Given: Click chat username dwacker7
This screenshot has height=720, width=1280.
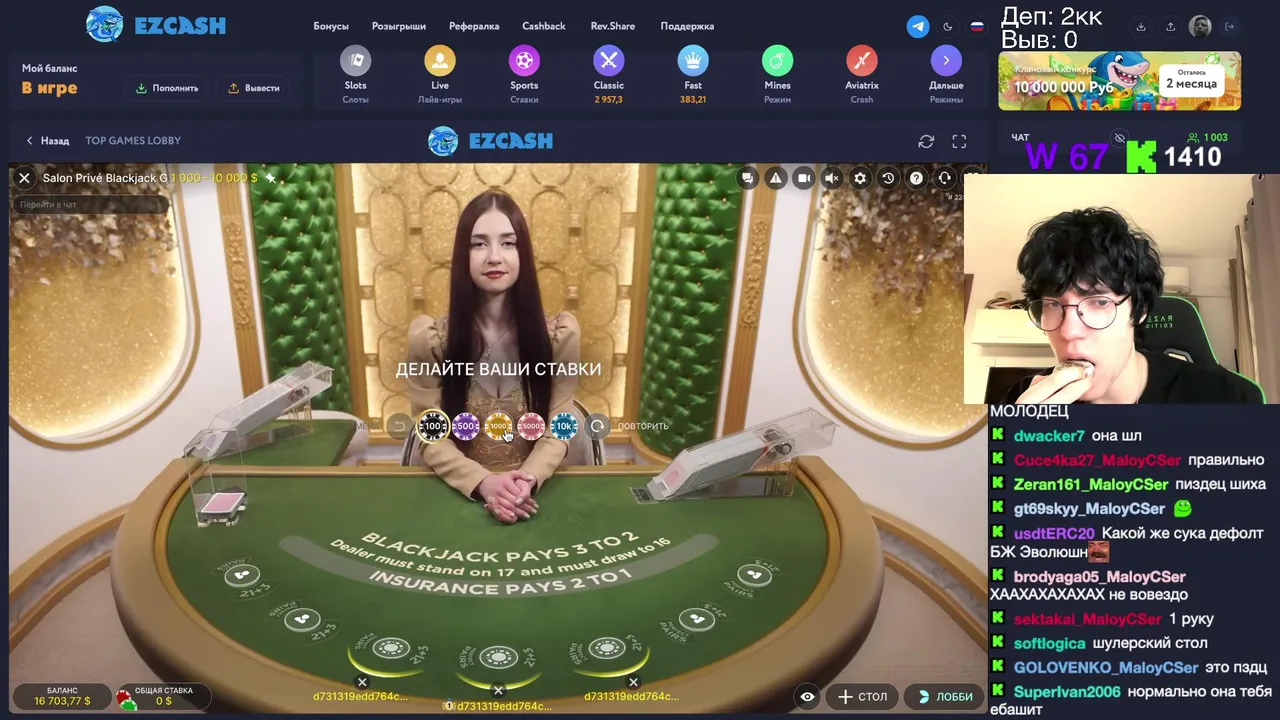Looking at the screenshot, I should [1049, 436].
